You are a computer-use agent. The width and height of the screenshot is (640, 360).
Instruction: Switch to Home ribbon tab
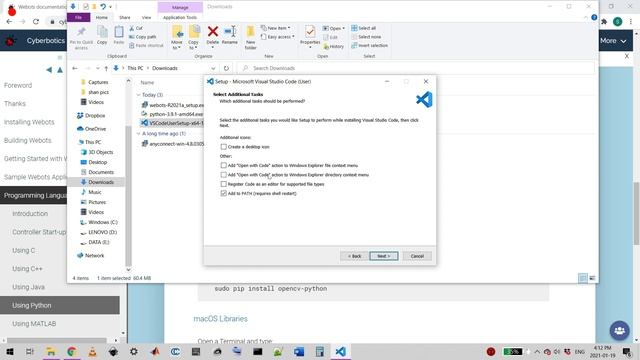102,18
